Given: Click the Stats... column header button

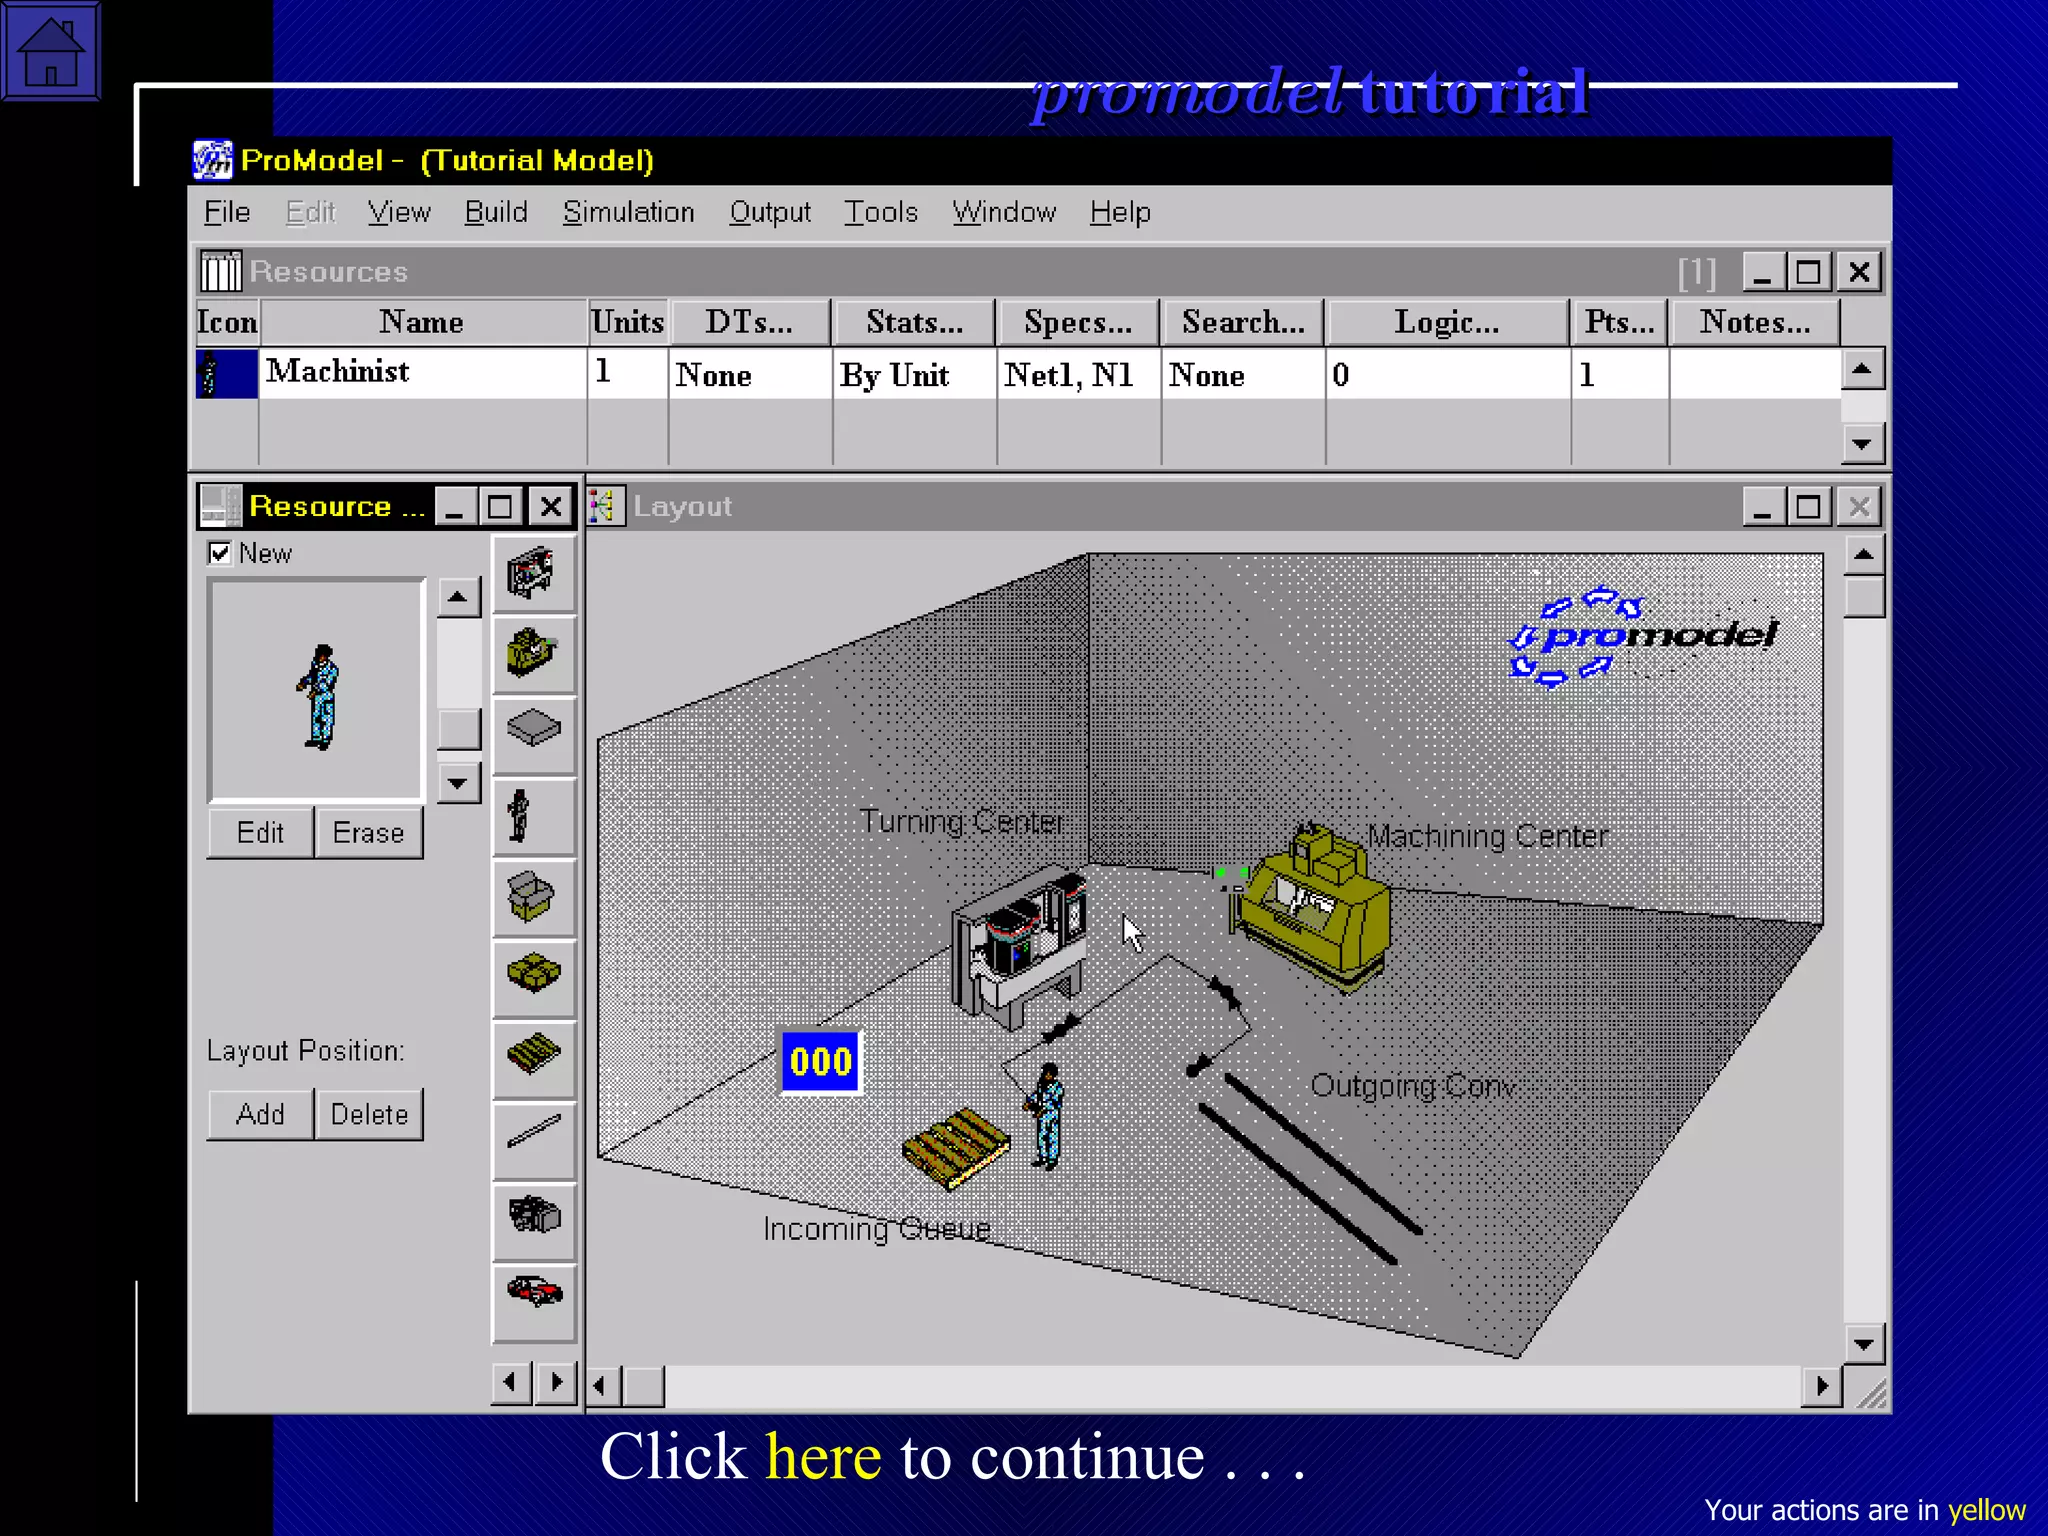Looking at the screenshot, I should click(914, 322).
